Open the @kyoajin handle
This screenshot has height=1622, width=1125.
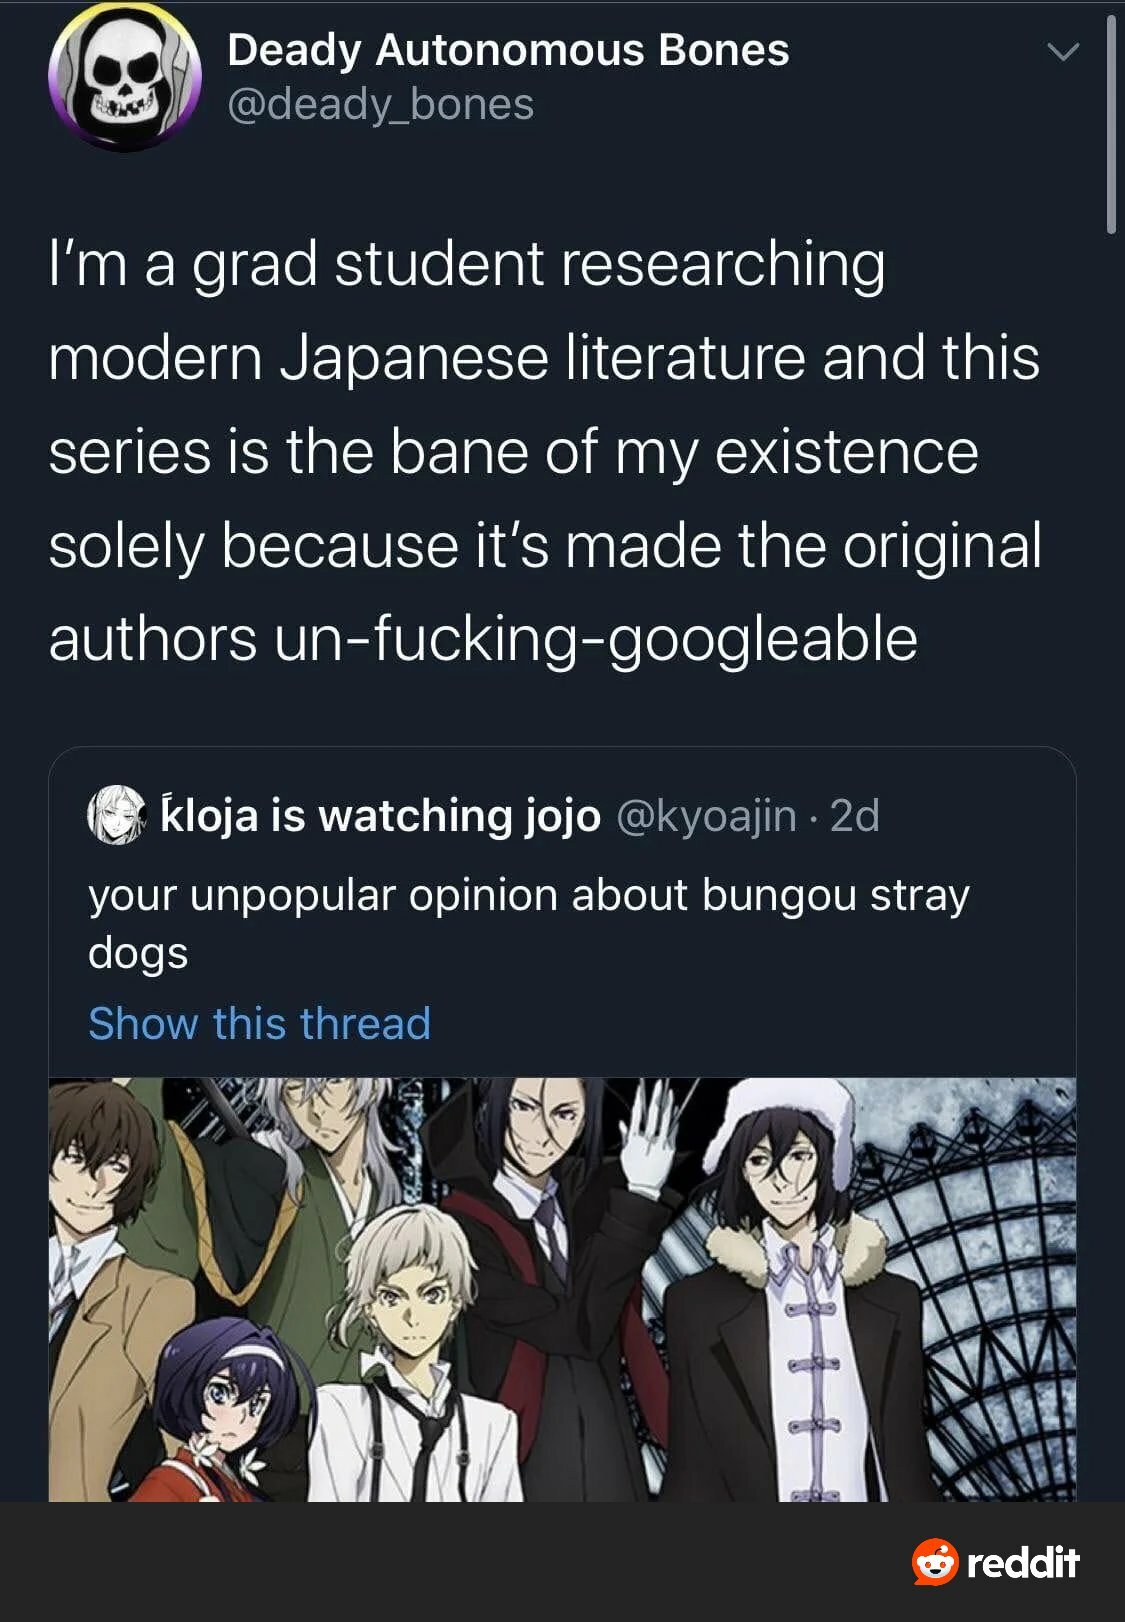click(x=707, y=816)
